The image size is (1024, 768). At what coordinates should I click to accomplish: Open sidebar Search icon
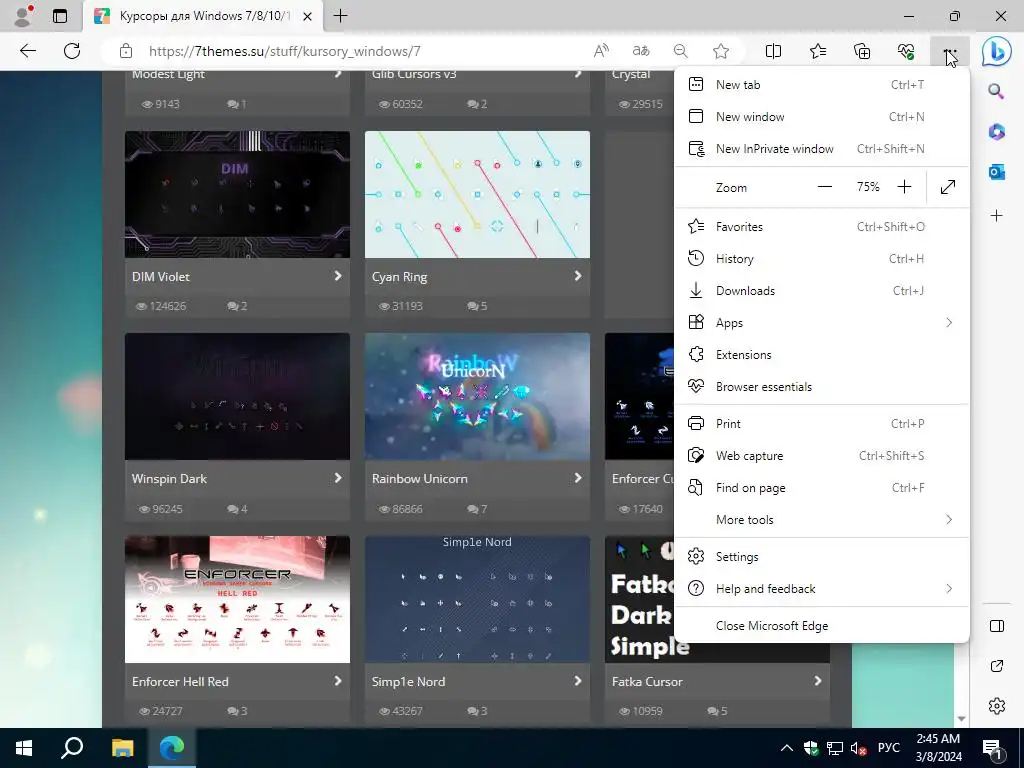point(996,91)
